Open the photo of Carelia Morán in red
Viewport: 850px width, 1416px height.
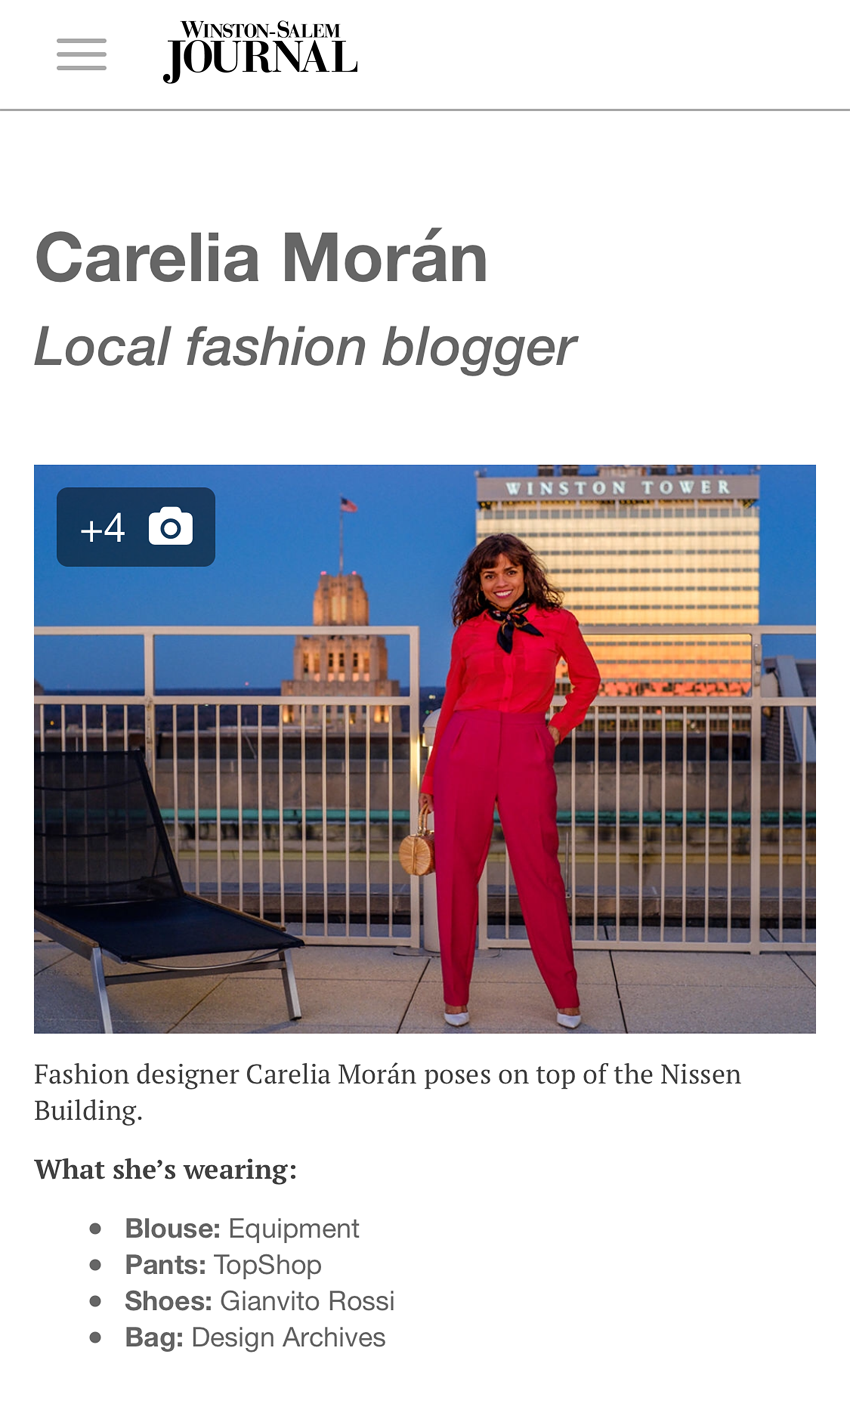tap(425, 749)
